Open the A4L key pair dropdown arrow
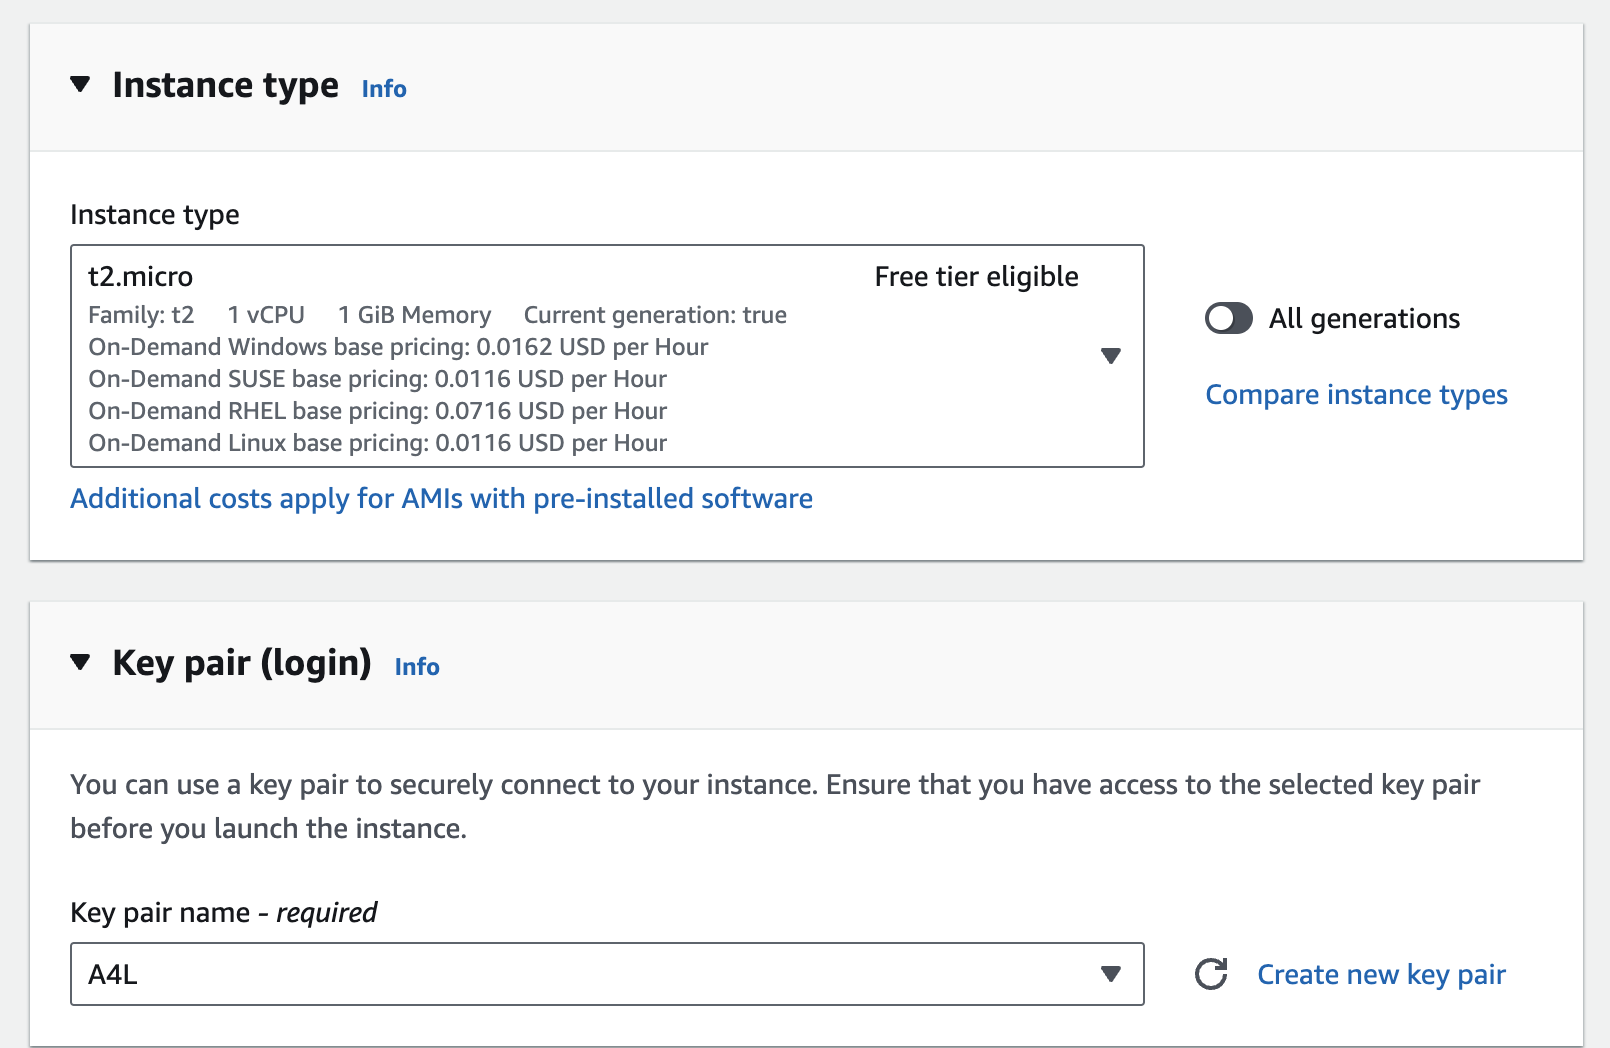Viewport: 1610px width, 1048px height. point(1111,974)
